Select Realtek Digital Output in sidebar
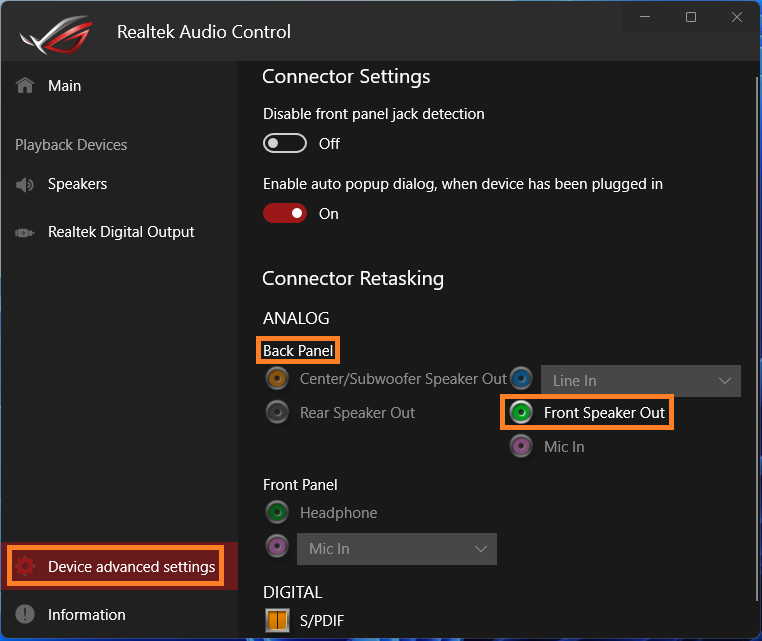This screenshot has width=762, height=641. click(x=119, y=232)
